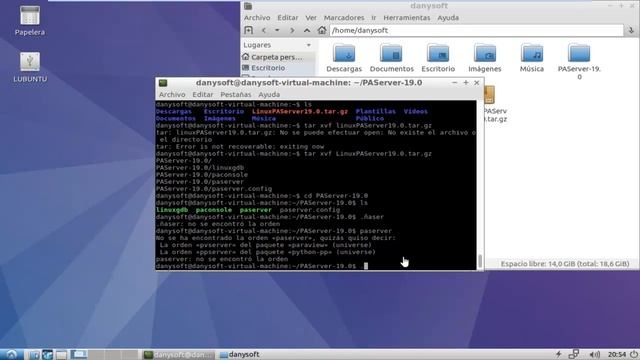The image size is (640, 360).
Task: Open the Ver menu in file manager
Action: click(x=311, y=18)
